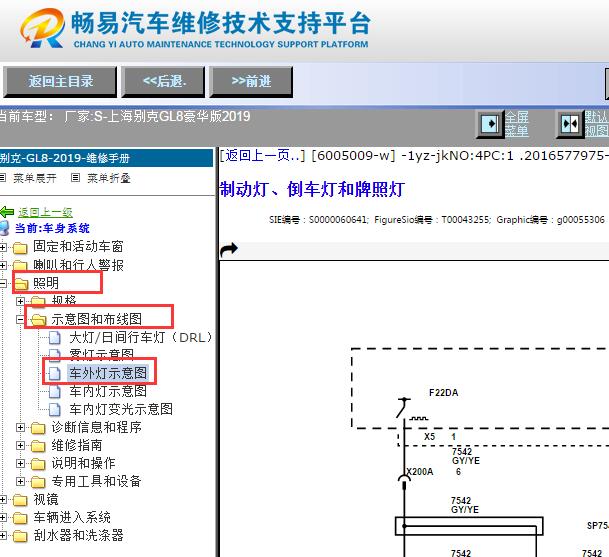Screen dimensions: 609x557
Task: Go back with the <<后退 button
Action: pyautogui.click(x=163, y=82)
